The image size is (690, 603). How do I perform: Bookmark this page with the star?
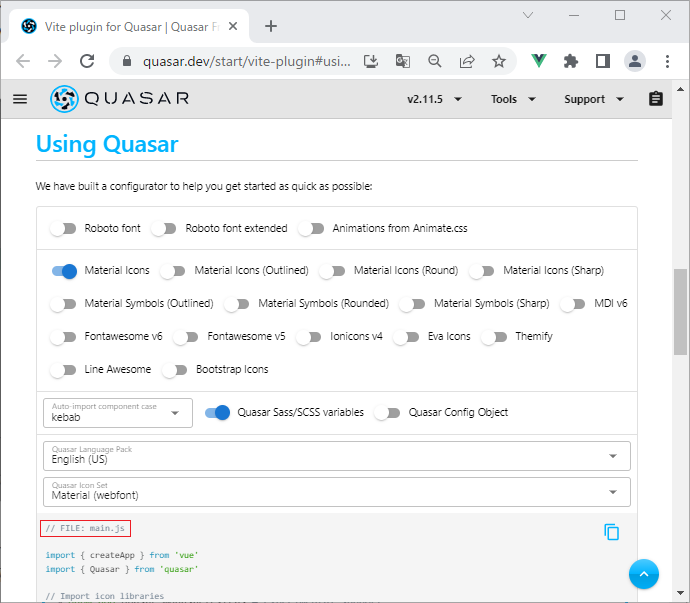point(499,61)
